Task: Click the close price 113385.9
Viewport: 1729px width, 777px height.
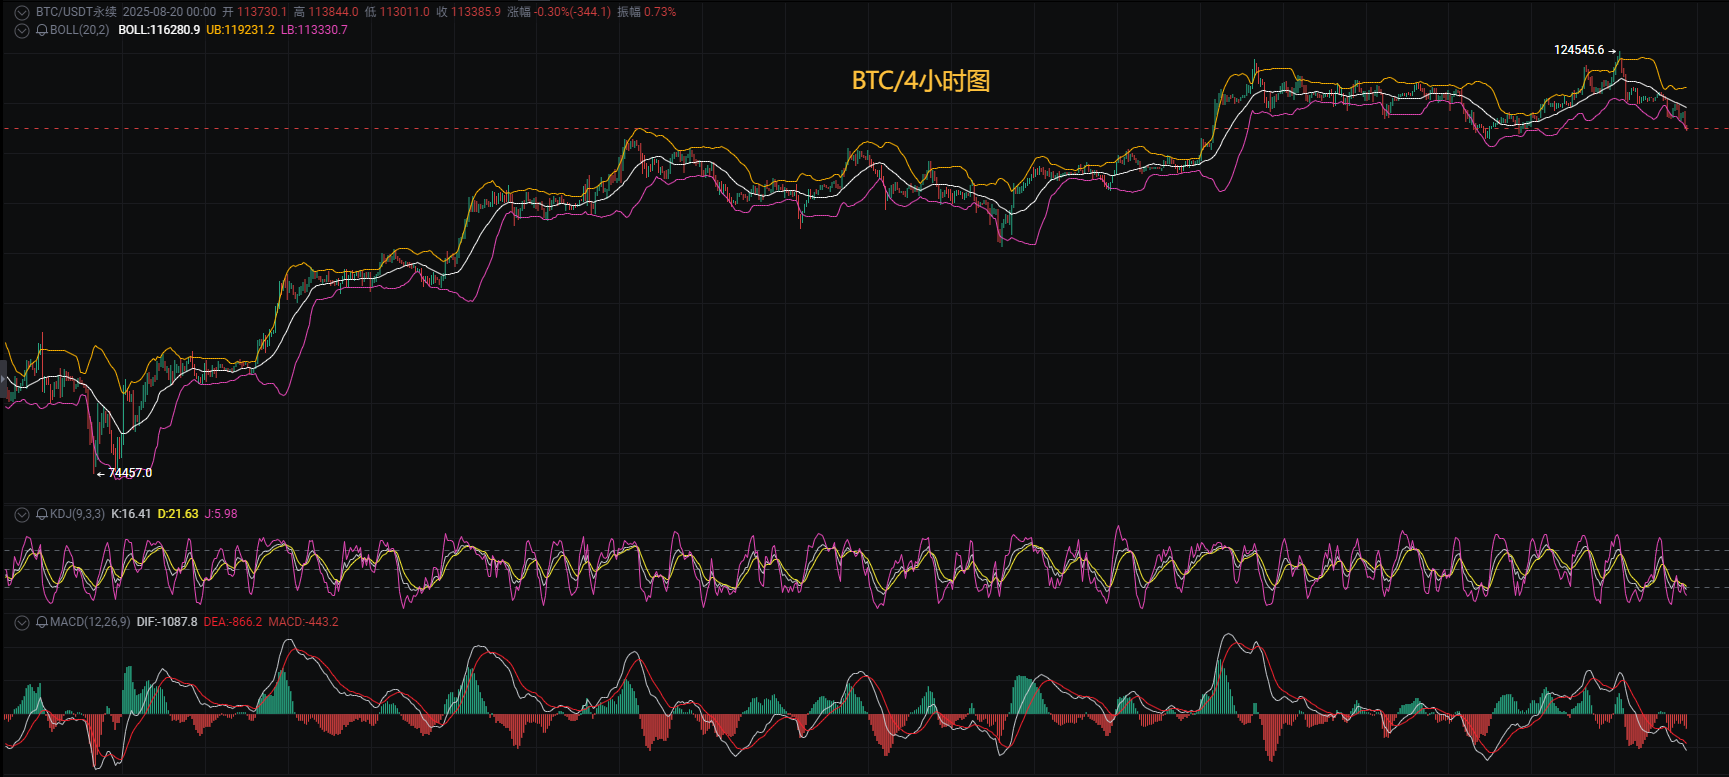Action: 476,12
